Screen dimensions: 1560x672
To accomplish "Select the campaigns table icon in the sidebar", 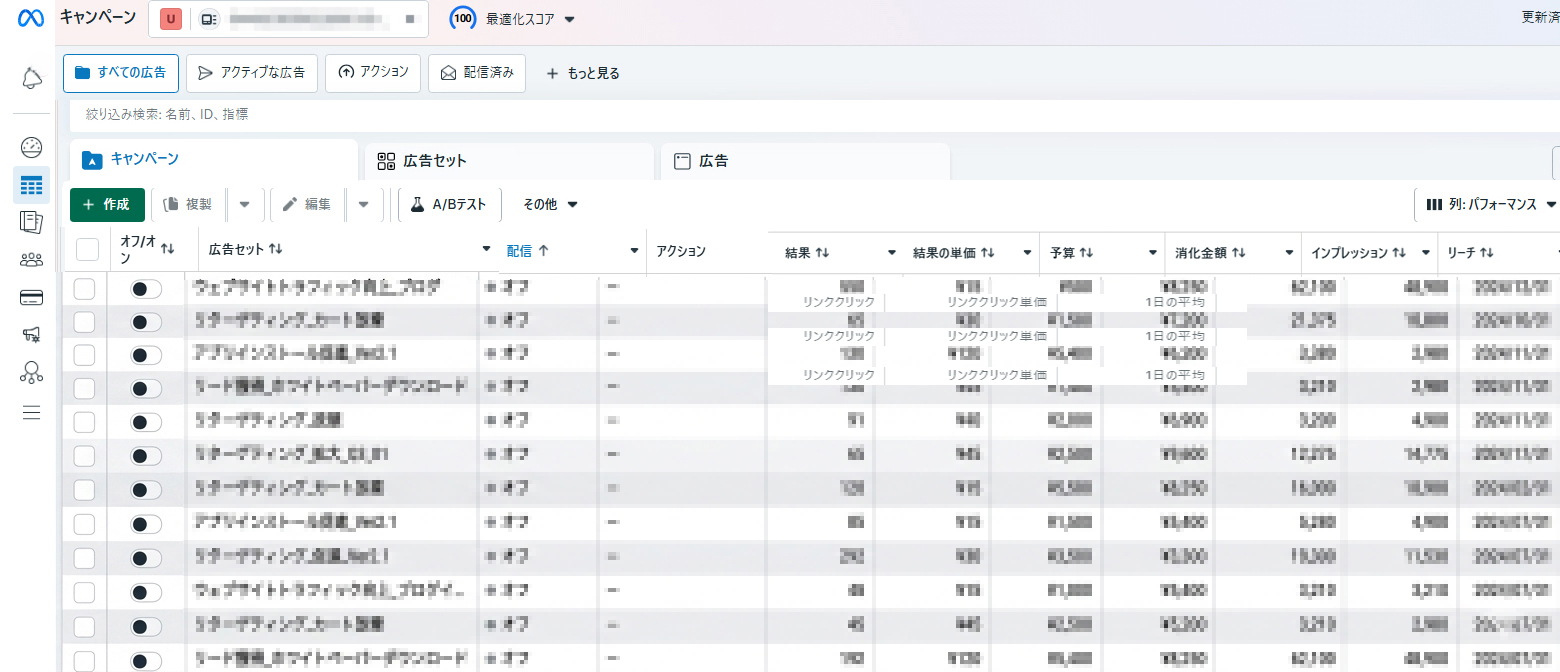I will click(x=31, y=185).
